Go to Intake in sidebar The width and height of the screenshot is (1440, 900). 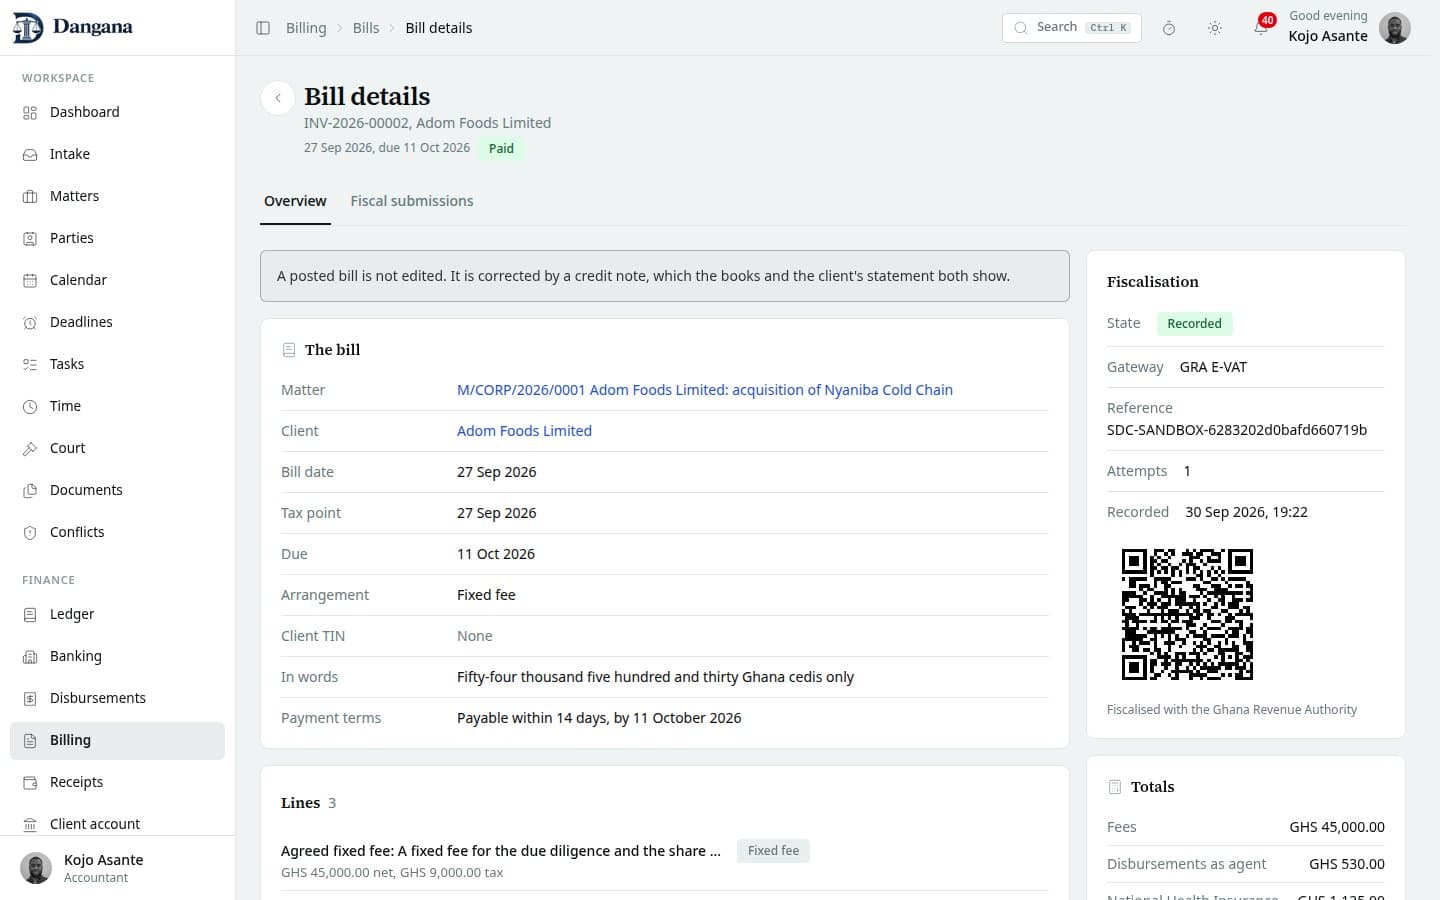118,154
